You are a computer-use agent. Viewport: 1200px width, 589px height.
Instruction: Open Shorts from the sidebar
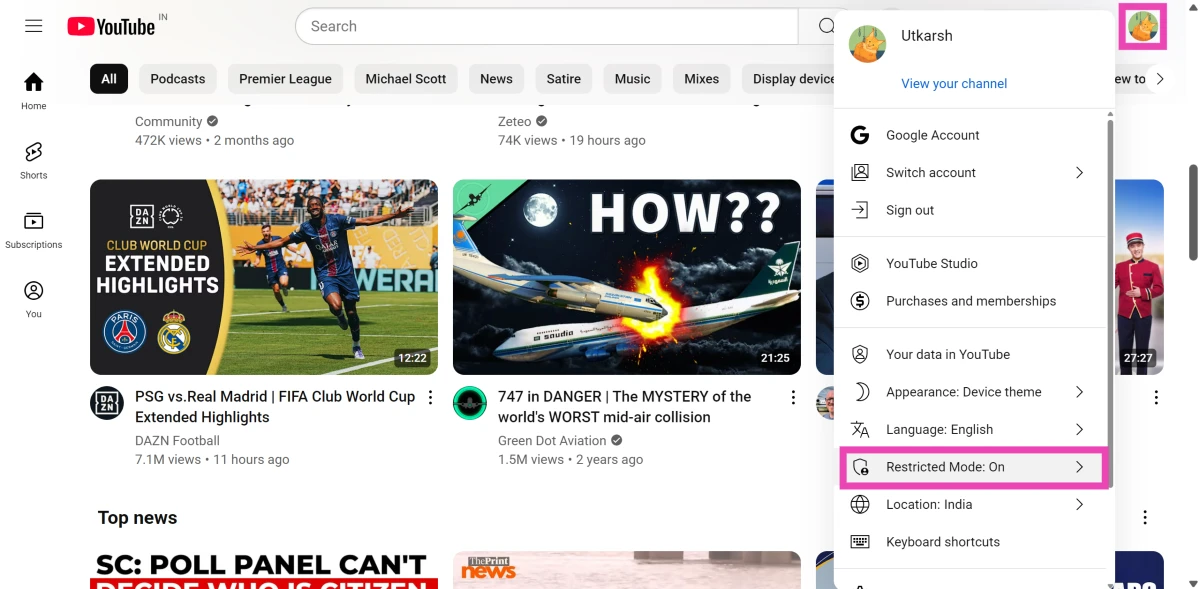tap(34, 160)
